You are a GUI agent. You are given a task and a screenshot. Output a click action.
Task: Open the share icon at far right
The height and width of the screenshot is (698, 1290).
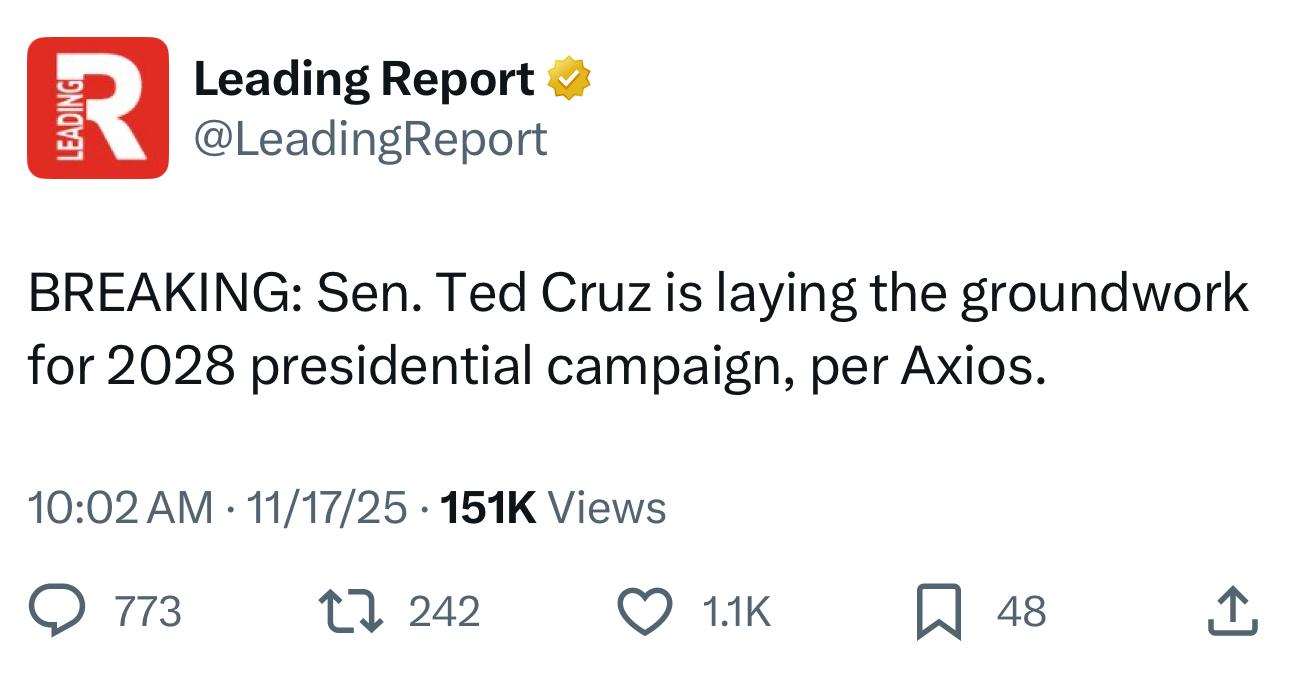click(1231, 612)
